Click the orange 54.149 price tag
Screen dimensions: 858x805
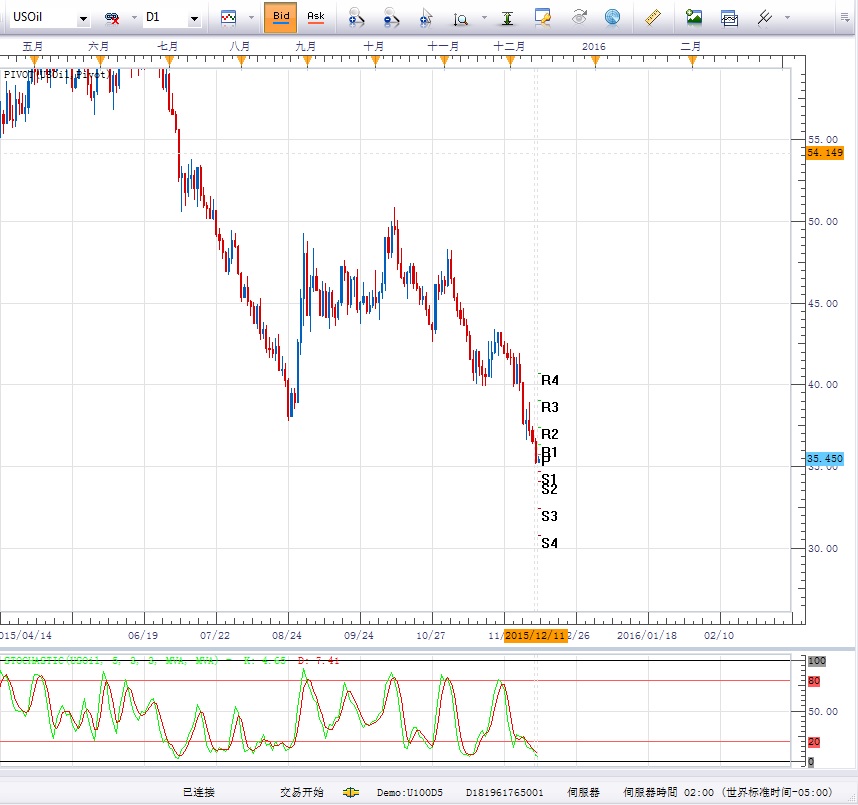(825, 153)
